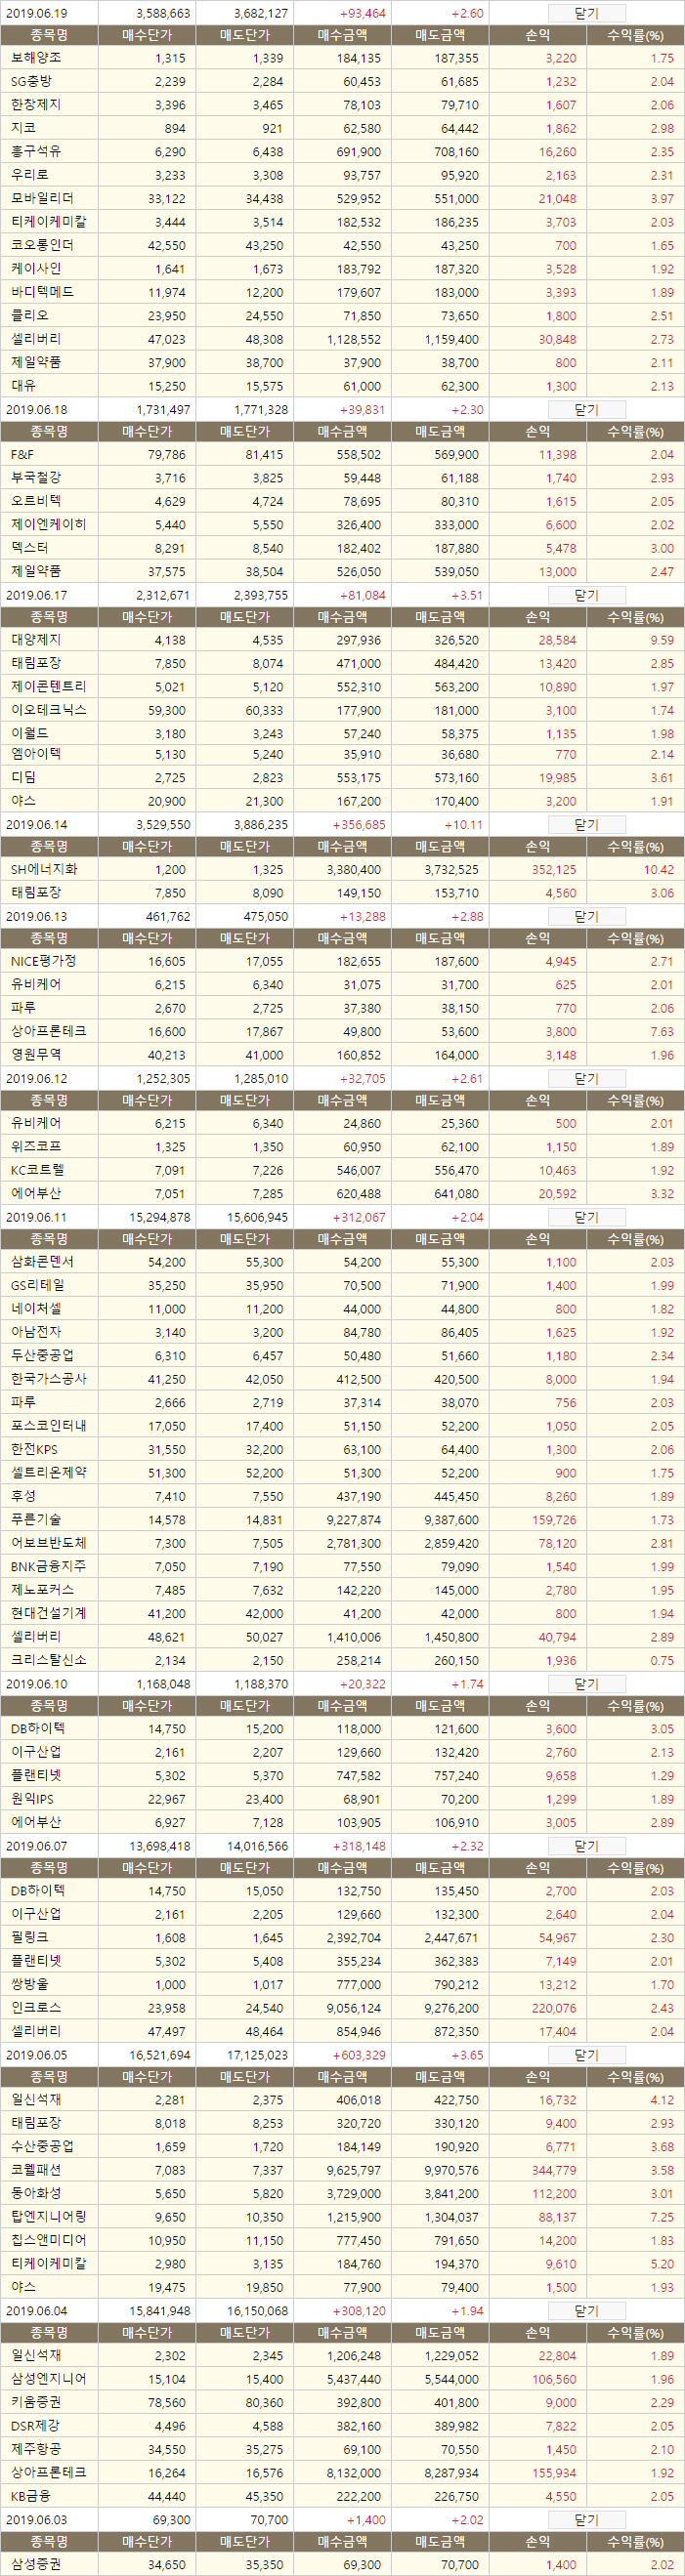Select the stock GS리테일
Image resolution: width=685 pixels, height=2576 pixels.
37,1286
